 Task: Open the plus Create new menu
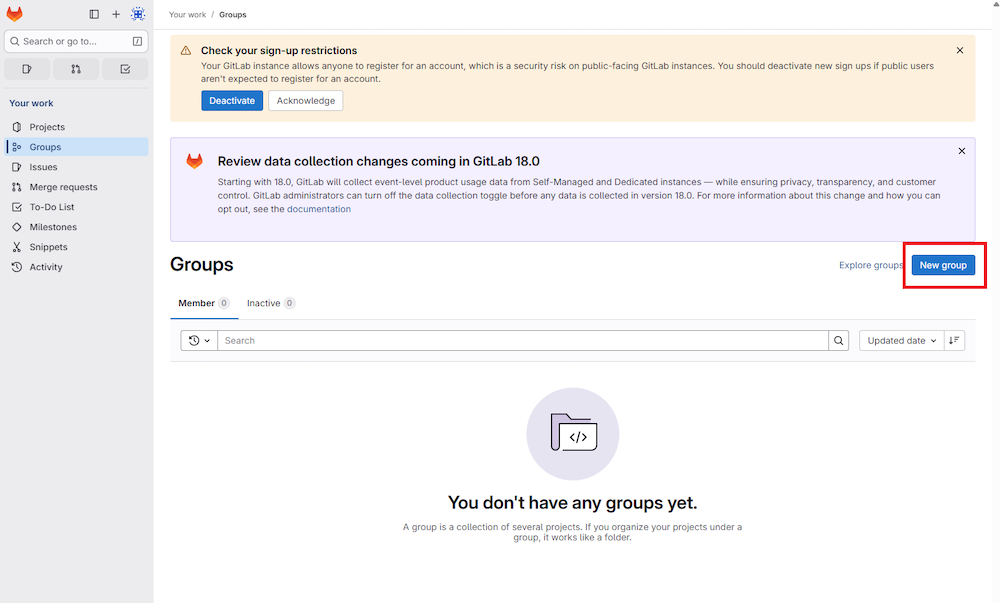[116, 14]
